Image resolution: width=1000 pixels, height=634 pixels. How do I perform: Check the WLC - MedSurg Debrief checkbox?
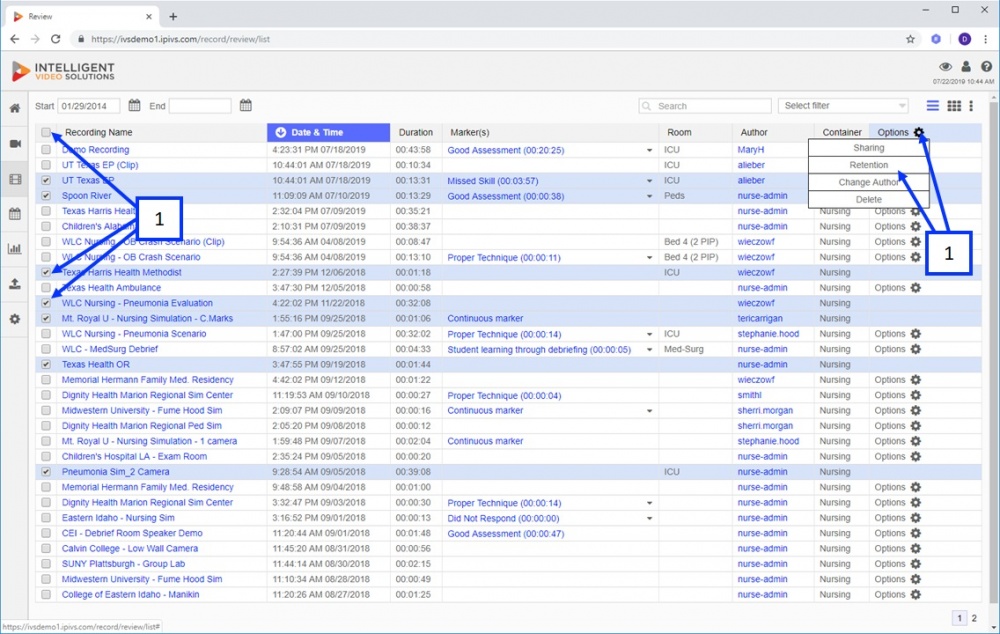[x=46, y=349]
